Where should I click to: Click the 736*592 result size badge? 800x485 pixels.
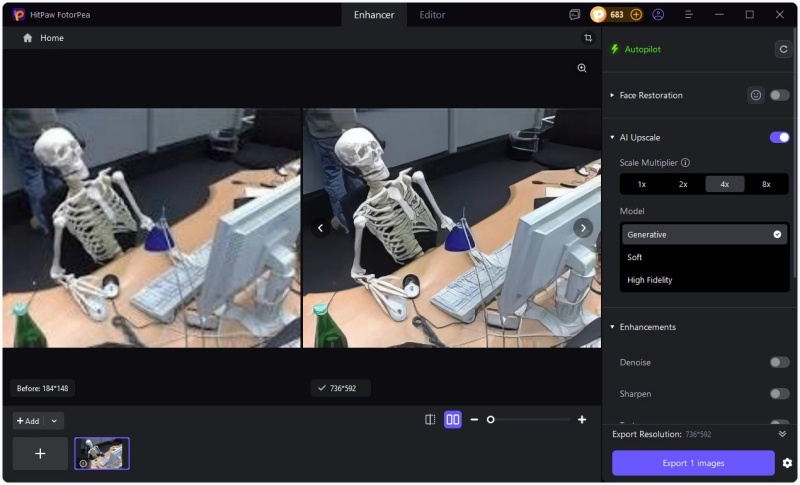pos(340,389)
